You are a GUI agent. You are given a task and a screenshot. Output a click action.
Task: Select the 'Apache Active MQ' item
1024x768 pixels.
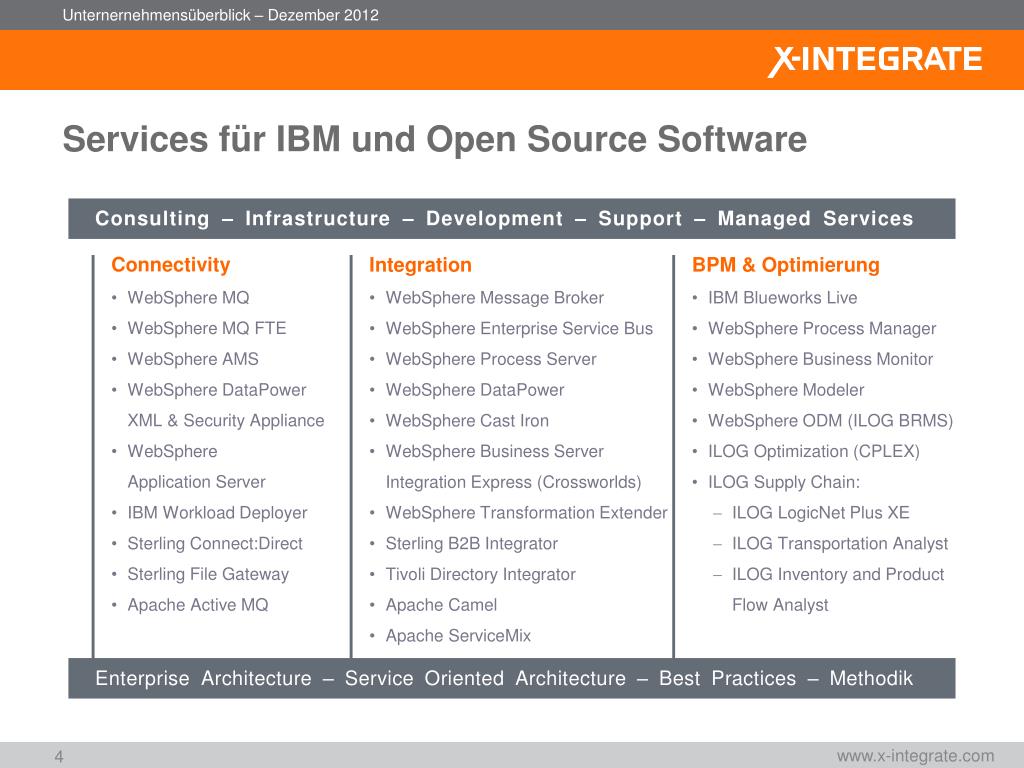198,605
